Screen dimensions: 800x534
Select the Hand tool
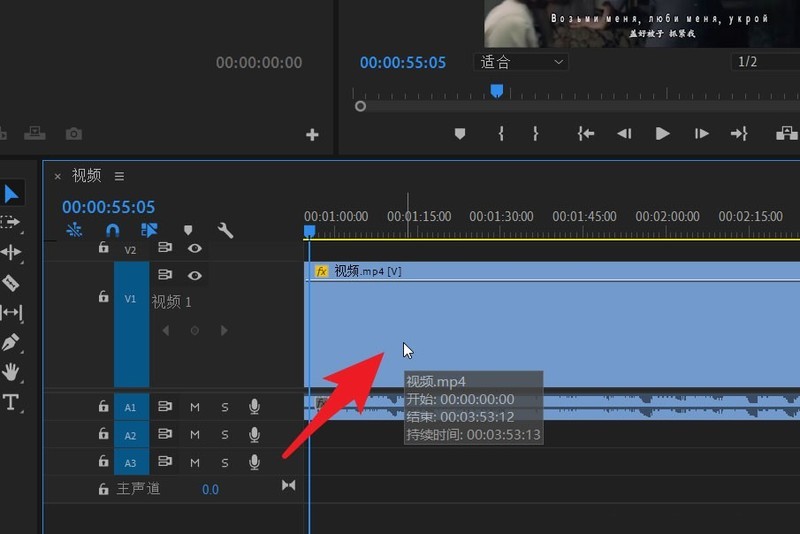click(x=11, y=373)
